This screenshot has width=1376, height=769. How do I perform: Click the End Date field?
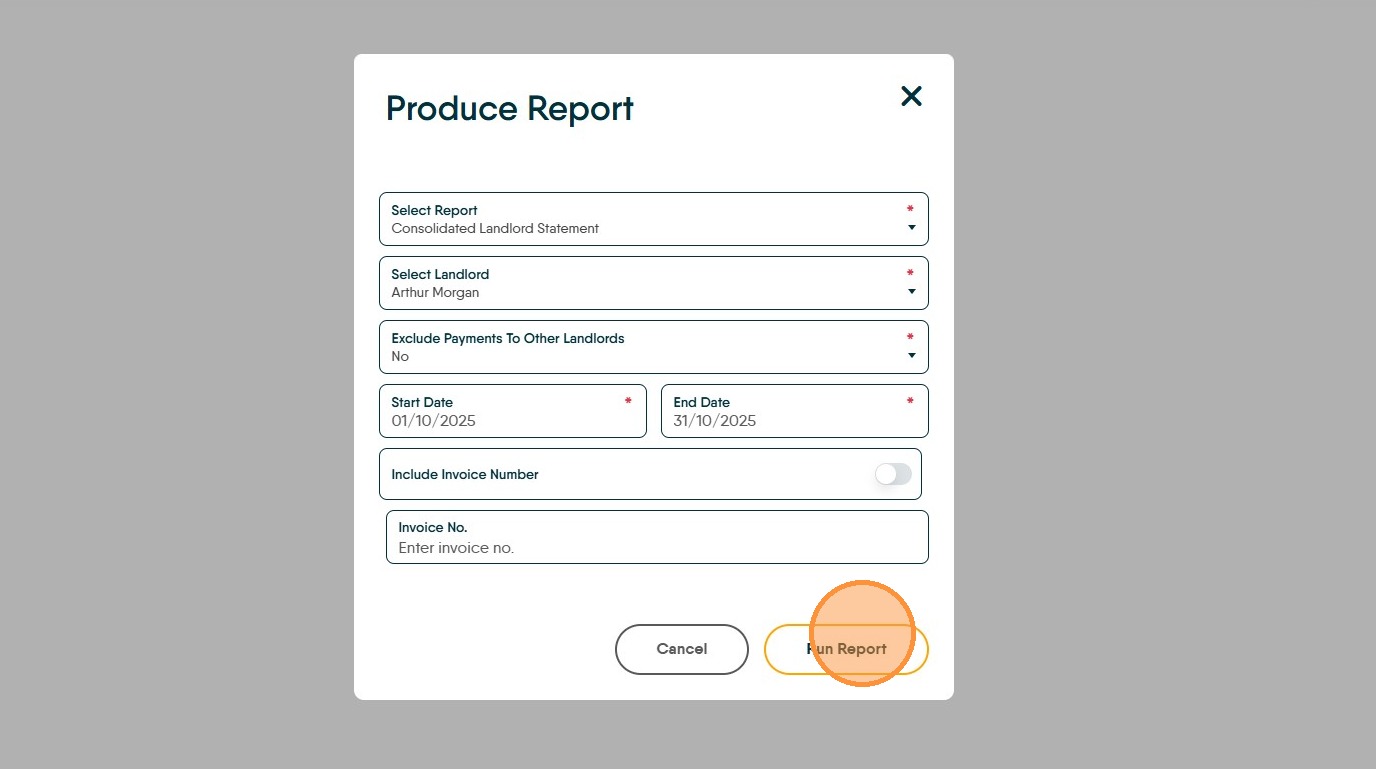[x=795, y=411]
